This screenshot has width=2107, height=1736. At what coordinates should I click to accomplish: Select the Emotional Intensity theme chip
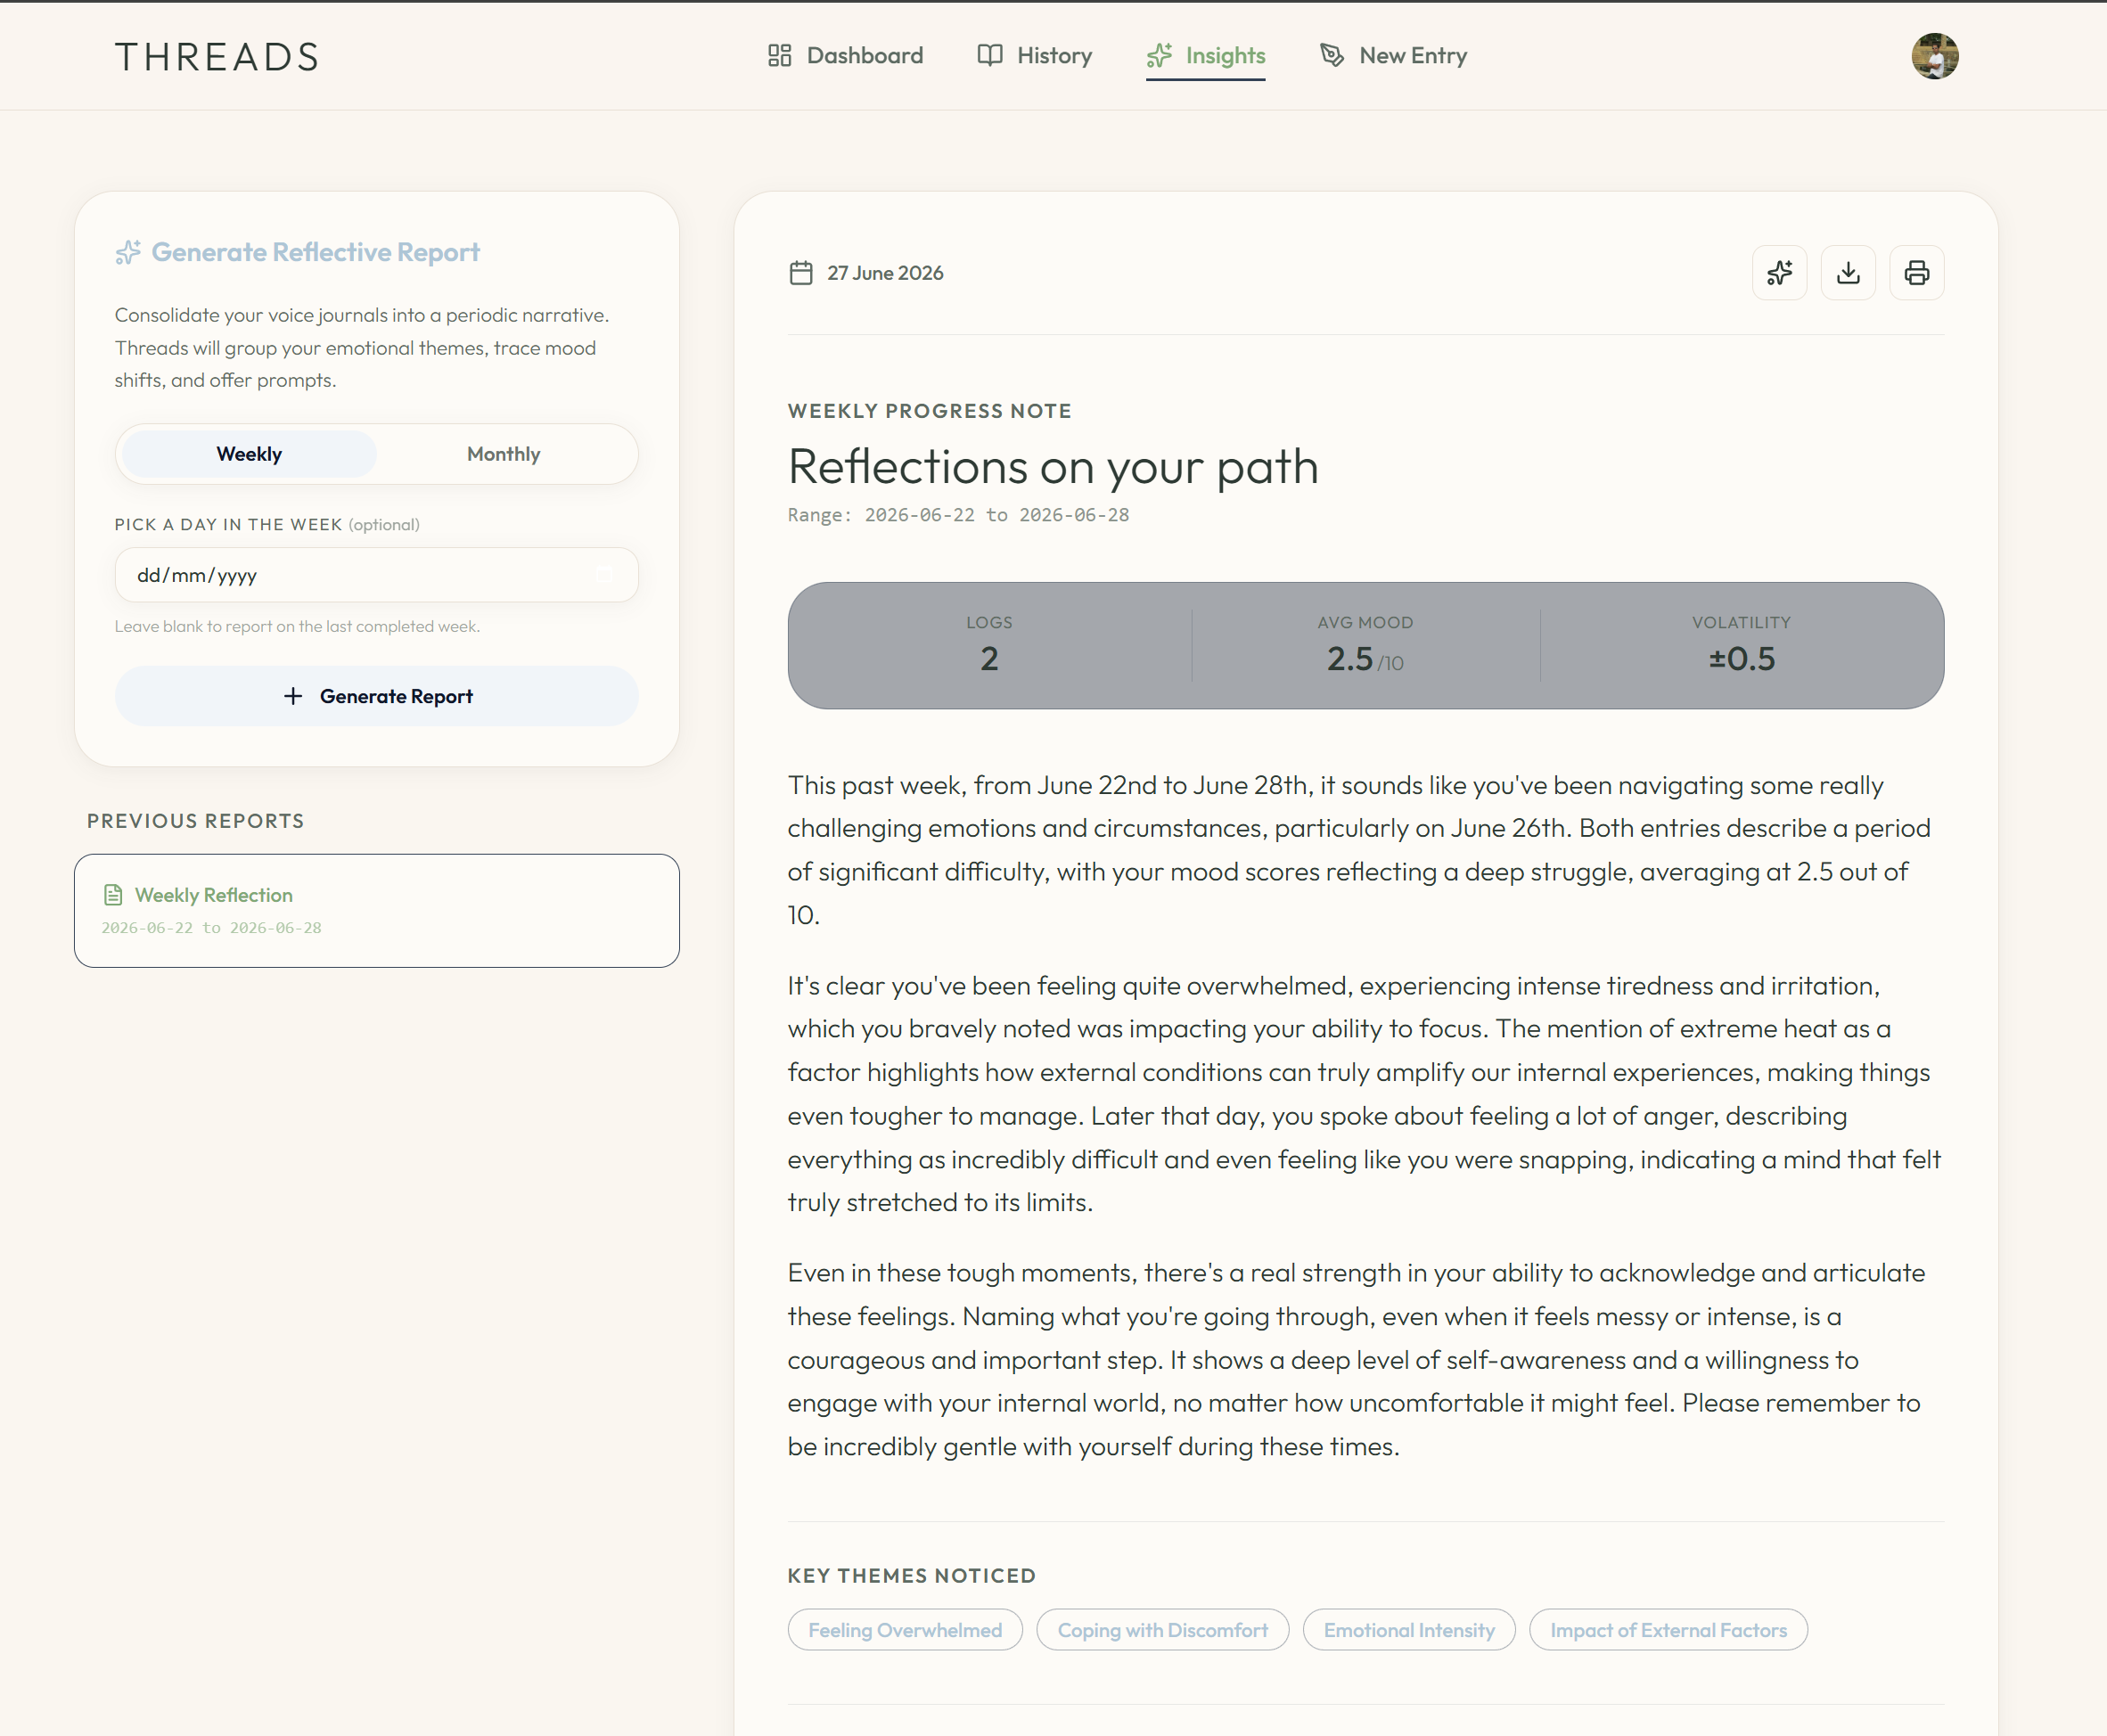tap(1408, 1630)
